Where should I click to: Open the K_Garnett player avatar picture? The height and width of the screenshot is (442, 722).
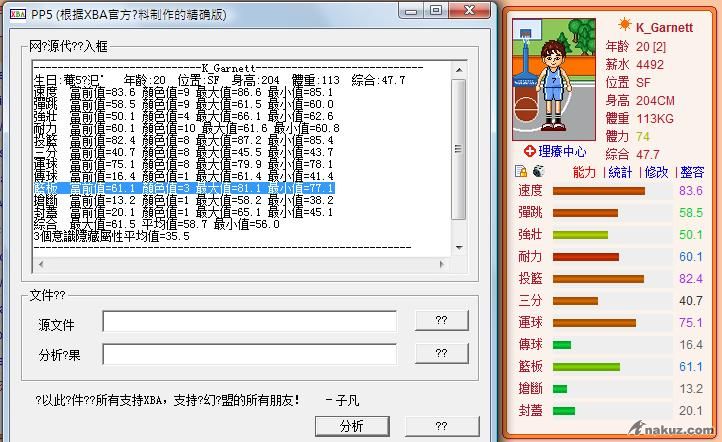[x=554, y=80]
